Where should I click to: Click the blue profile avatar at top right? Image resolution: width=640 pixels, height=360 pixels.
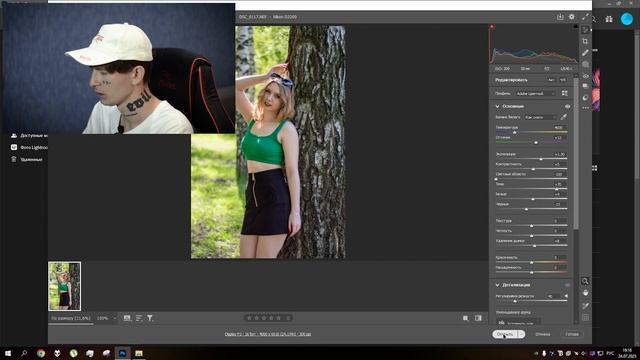(627, 19)
